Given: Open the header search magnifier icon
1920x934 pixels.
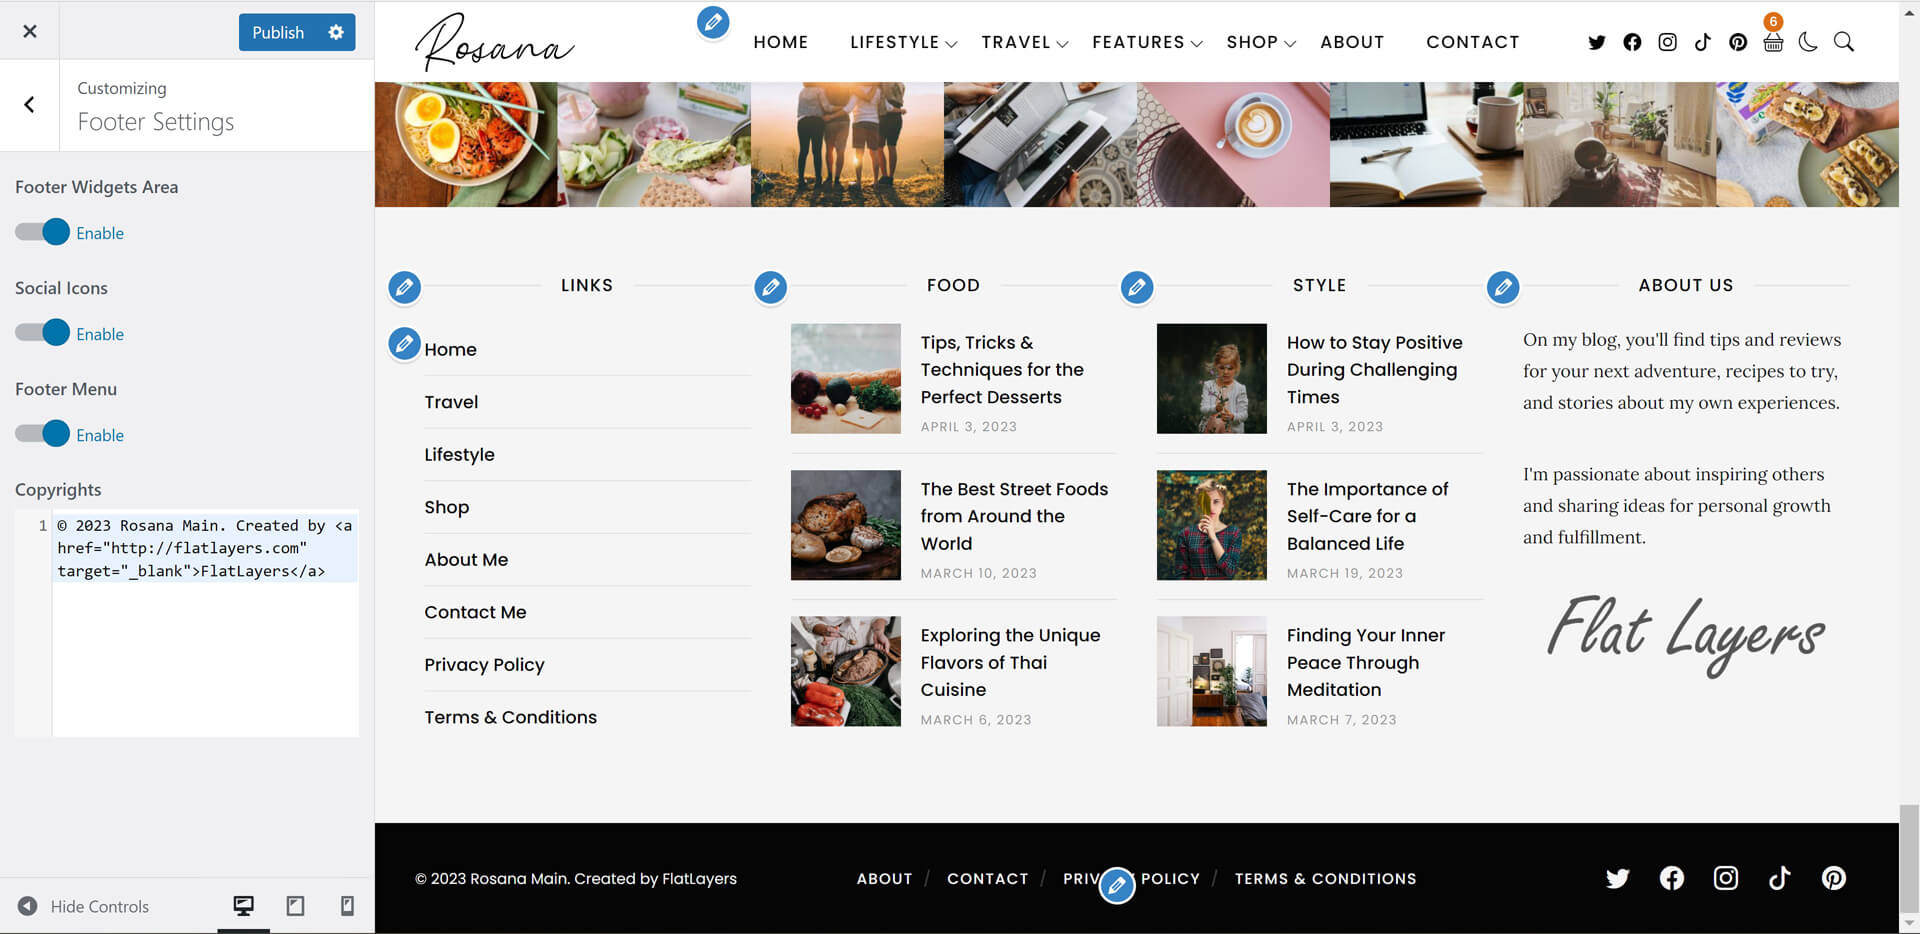Looking at the screenshot, I should 1843,42.
